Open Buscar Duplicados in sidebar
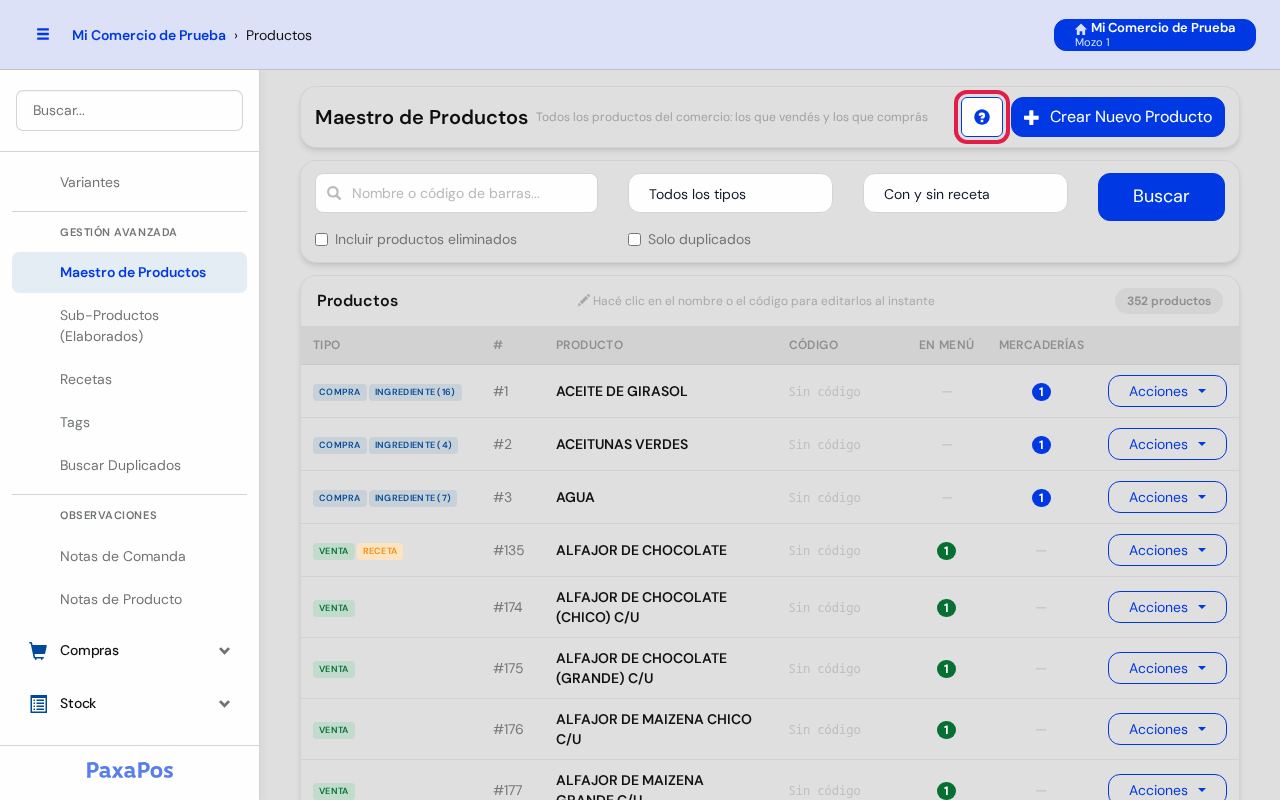1280x800 pixels. click(129, 465)
